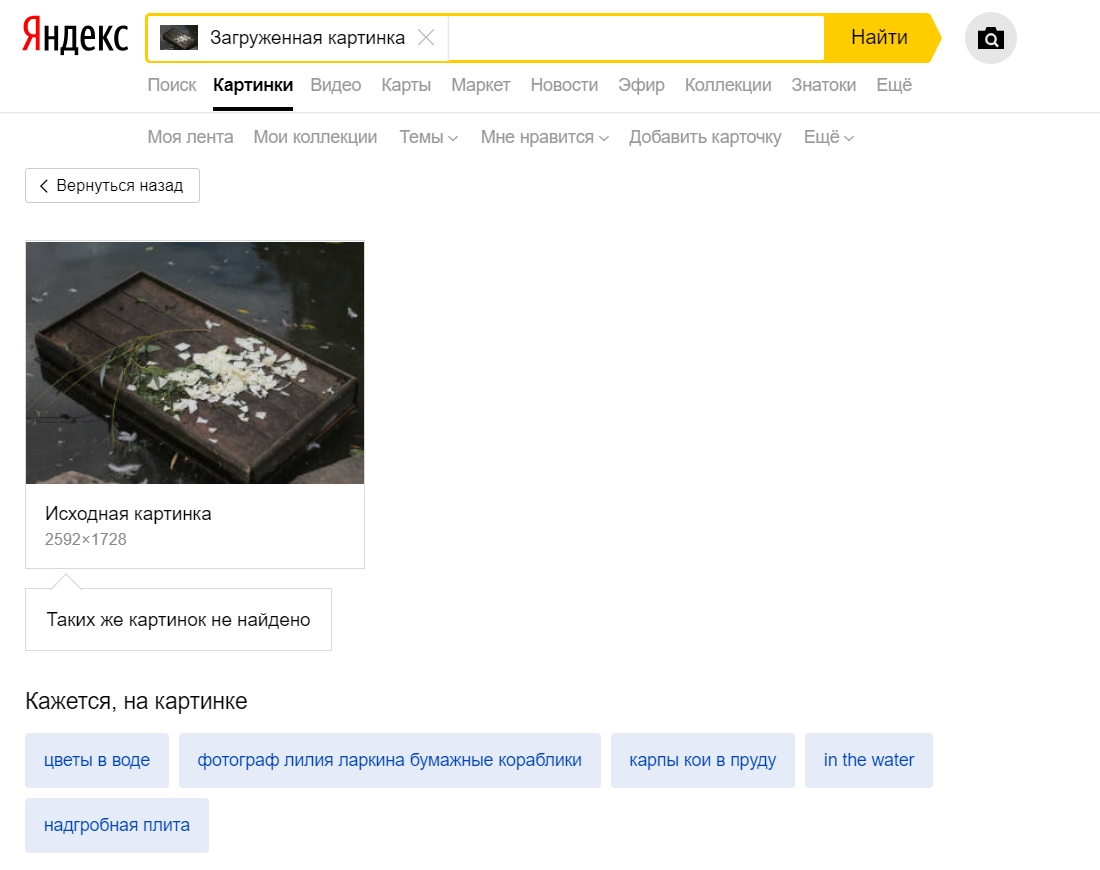Select the надгробная плита tag
Screen dimensions: 1100x870
[116, 825]
